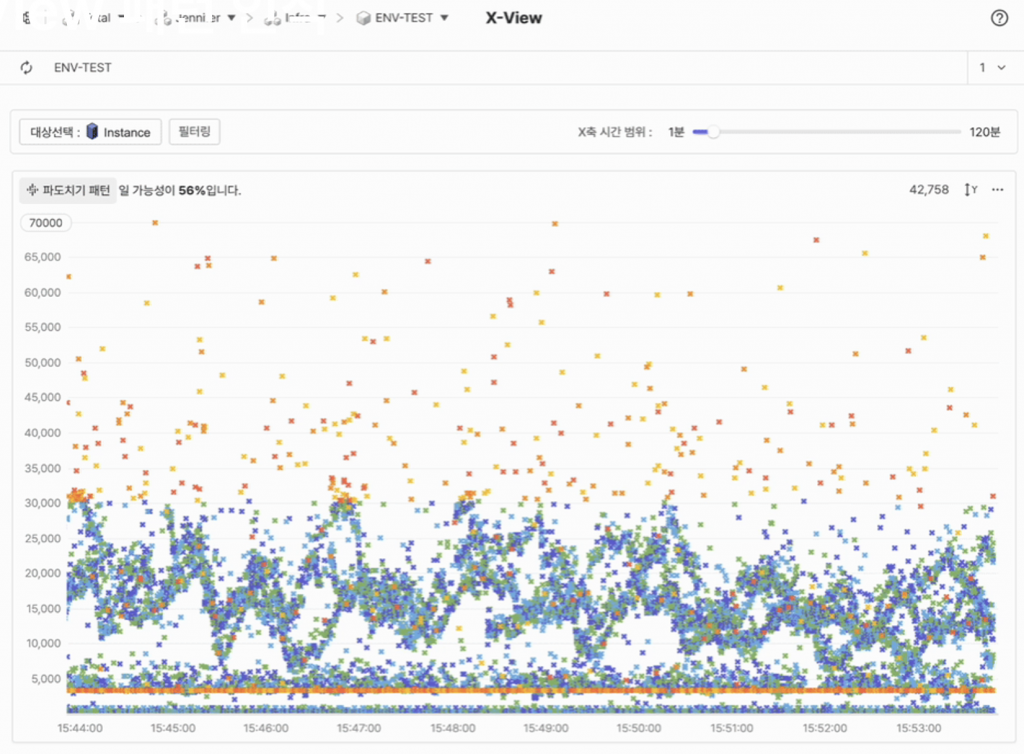
Task: Click the 15:49:00 time axis label
Action: (547, 728)
